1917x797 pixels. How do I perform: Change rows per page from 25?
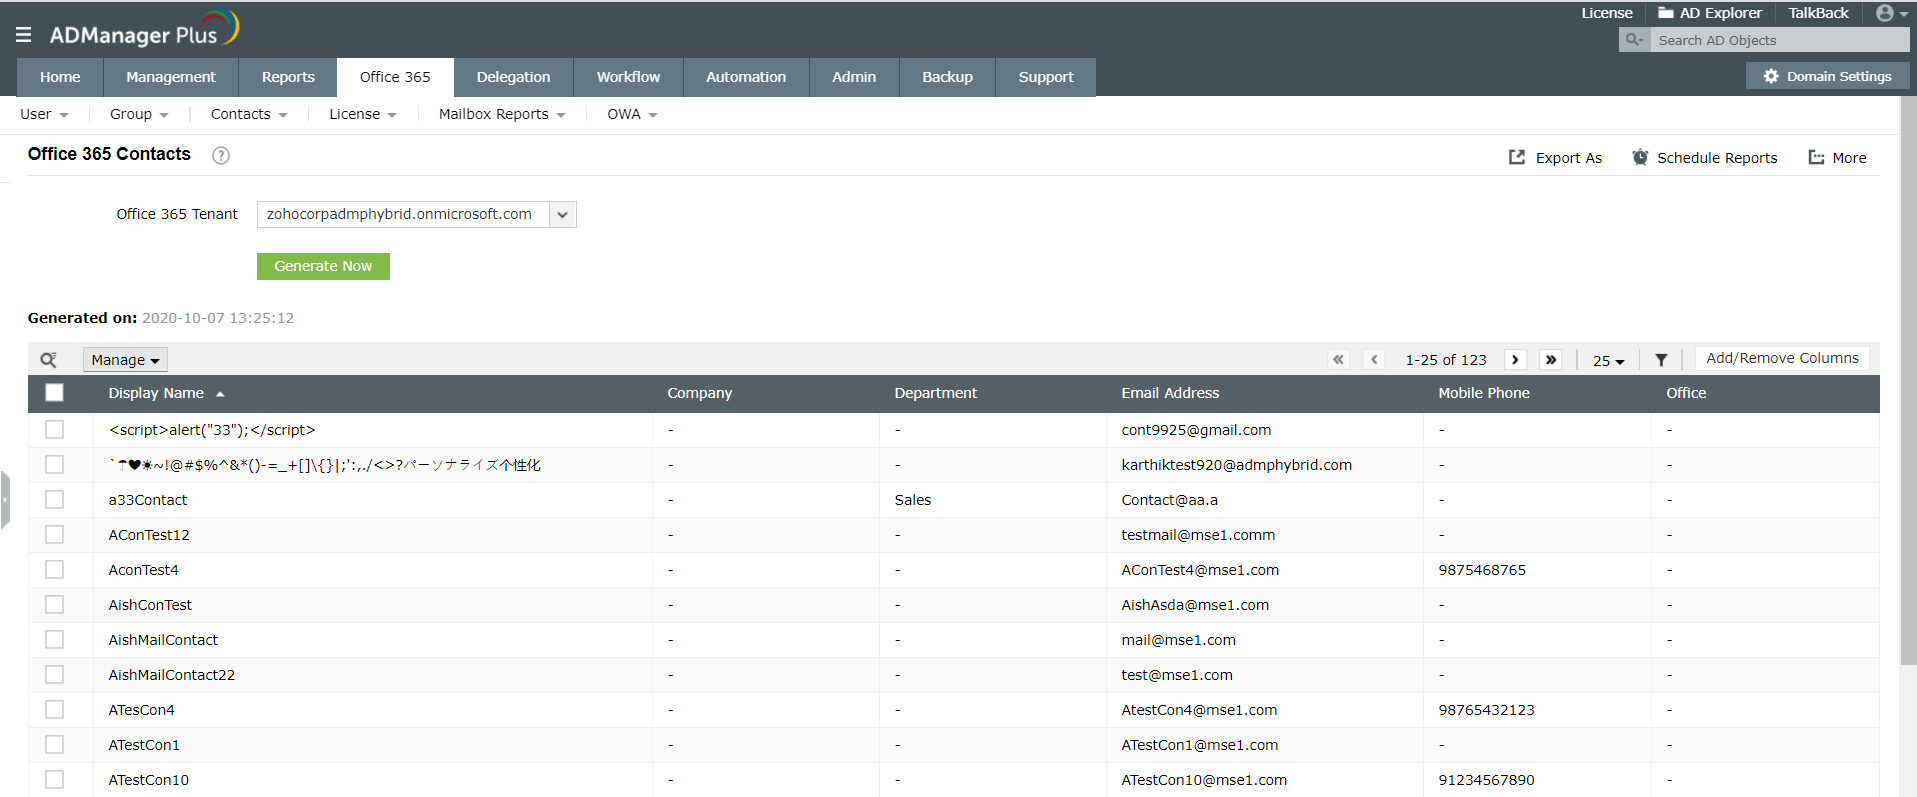(1608, 360)
